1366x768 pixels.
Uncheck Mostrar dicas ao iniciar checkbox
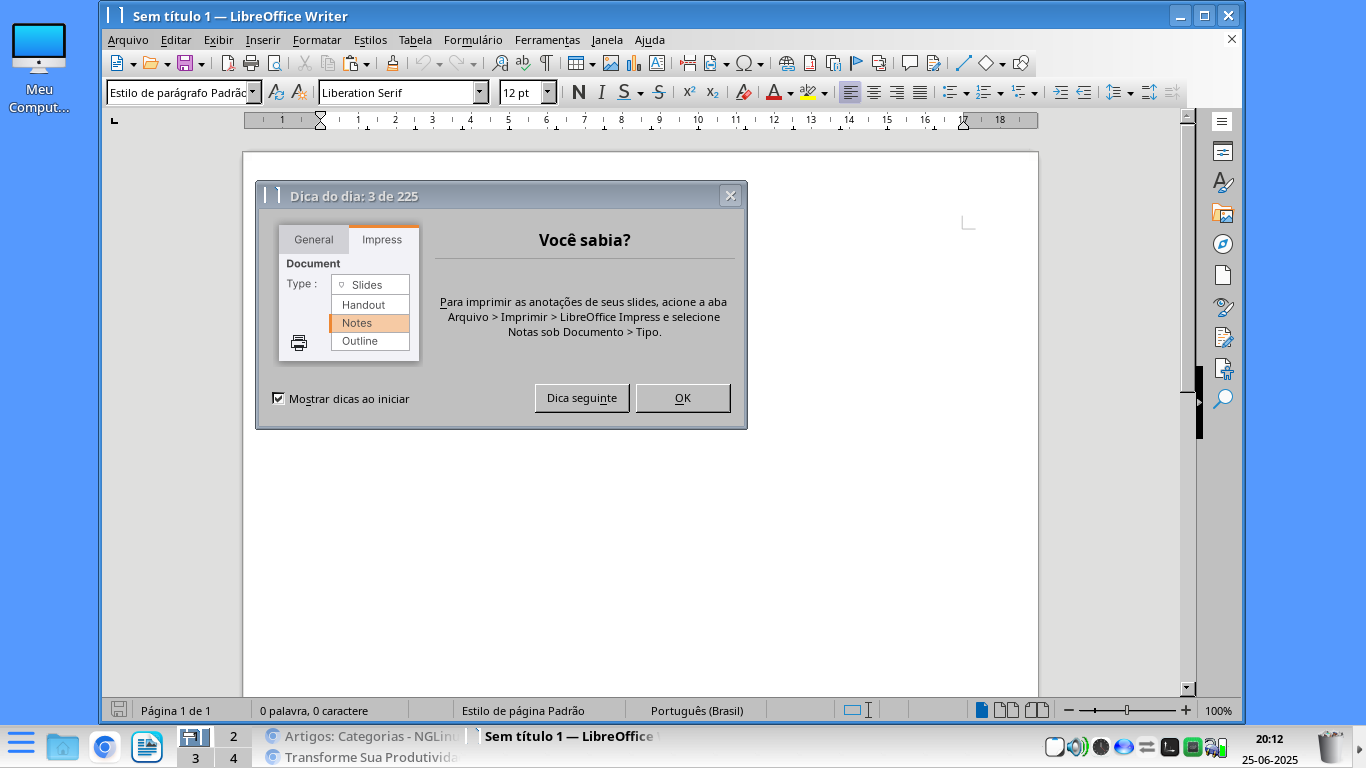click(279, 398)
